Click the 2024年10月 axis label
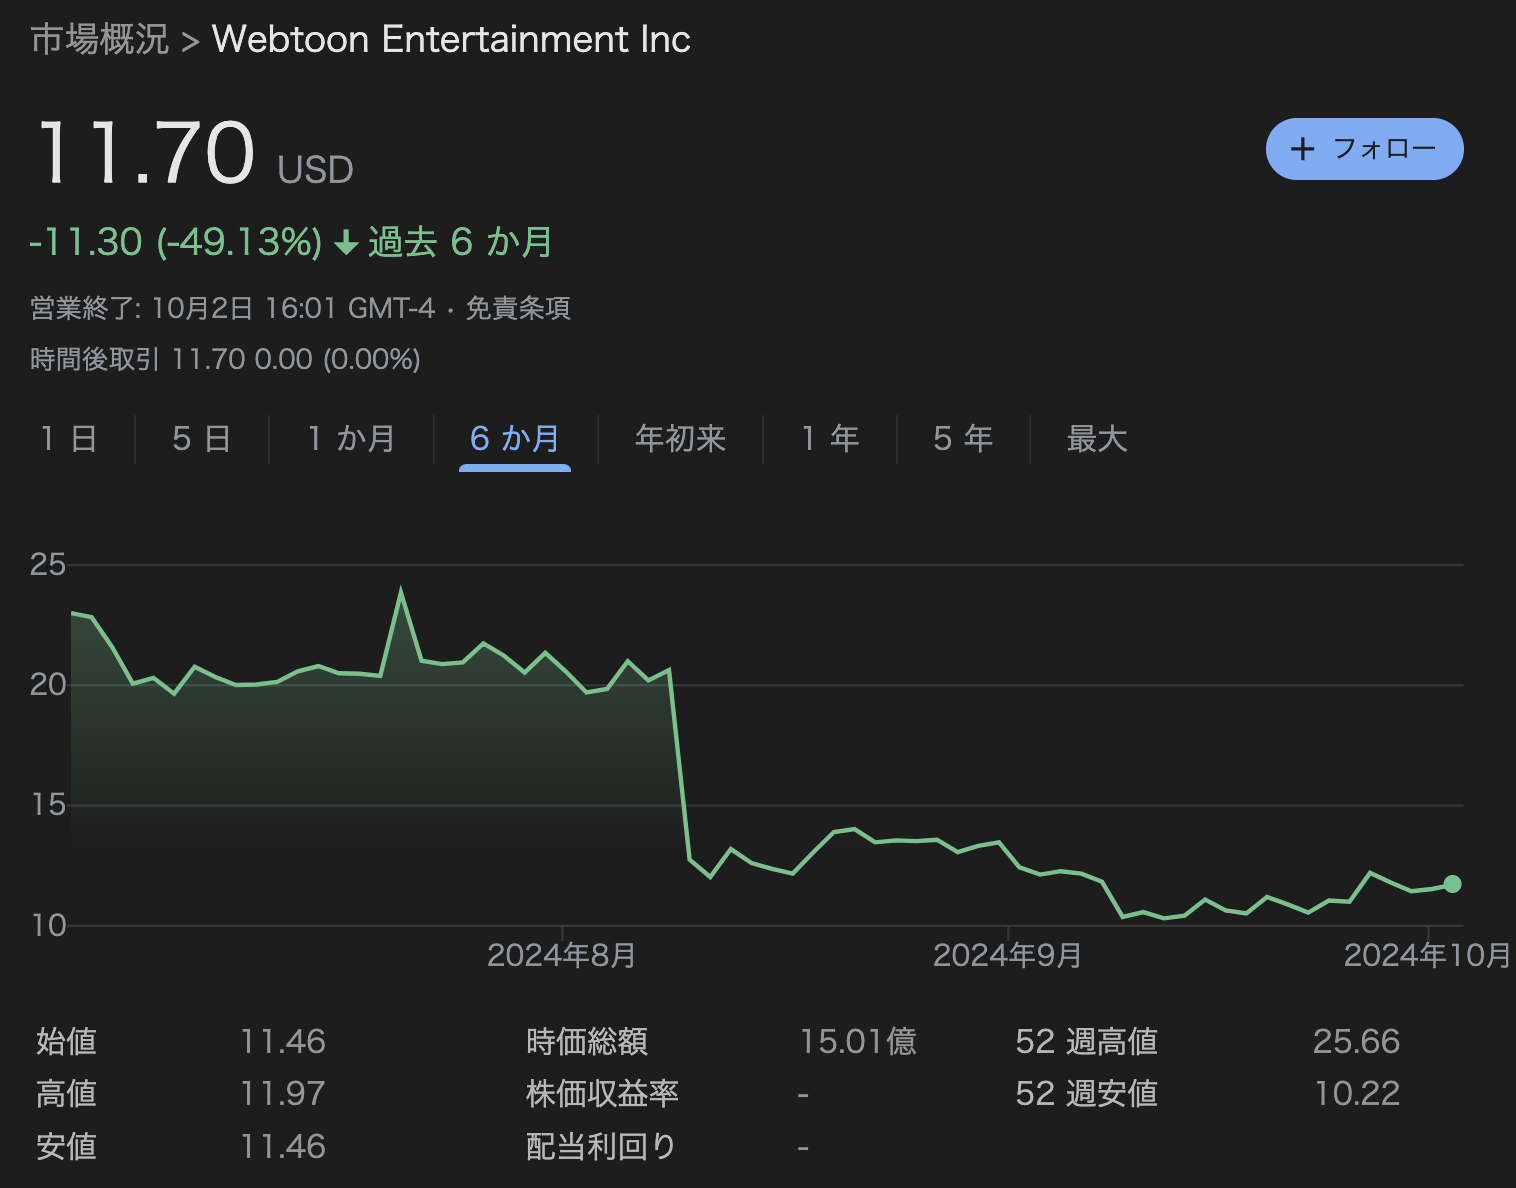The height and width of the screenshot is (1188, 1516). [x=1426, y=956]
